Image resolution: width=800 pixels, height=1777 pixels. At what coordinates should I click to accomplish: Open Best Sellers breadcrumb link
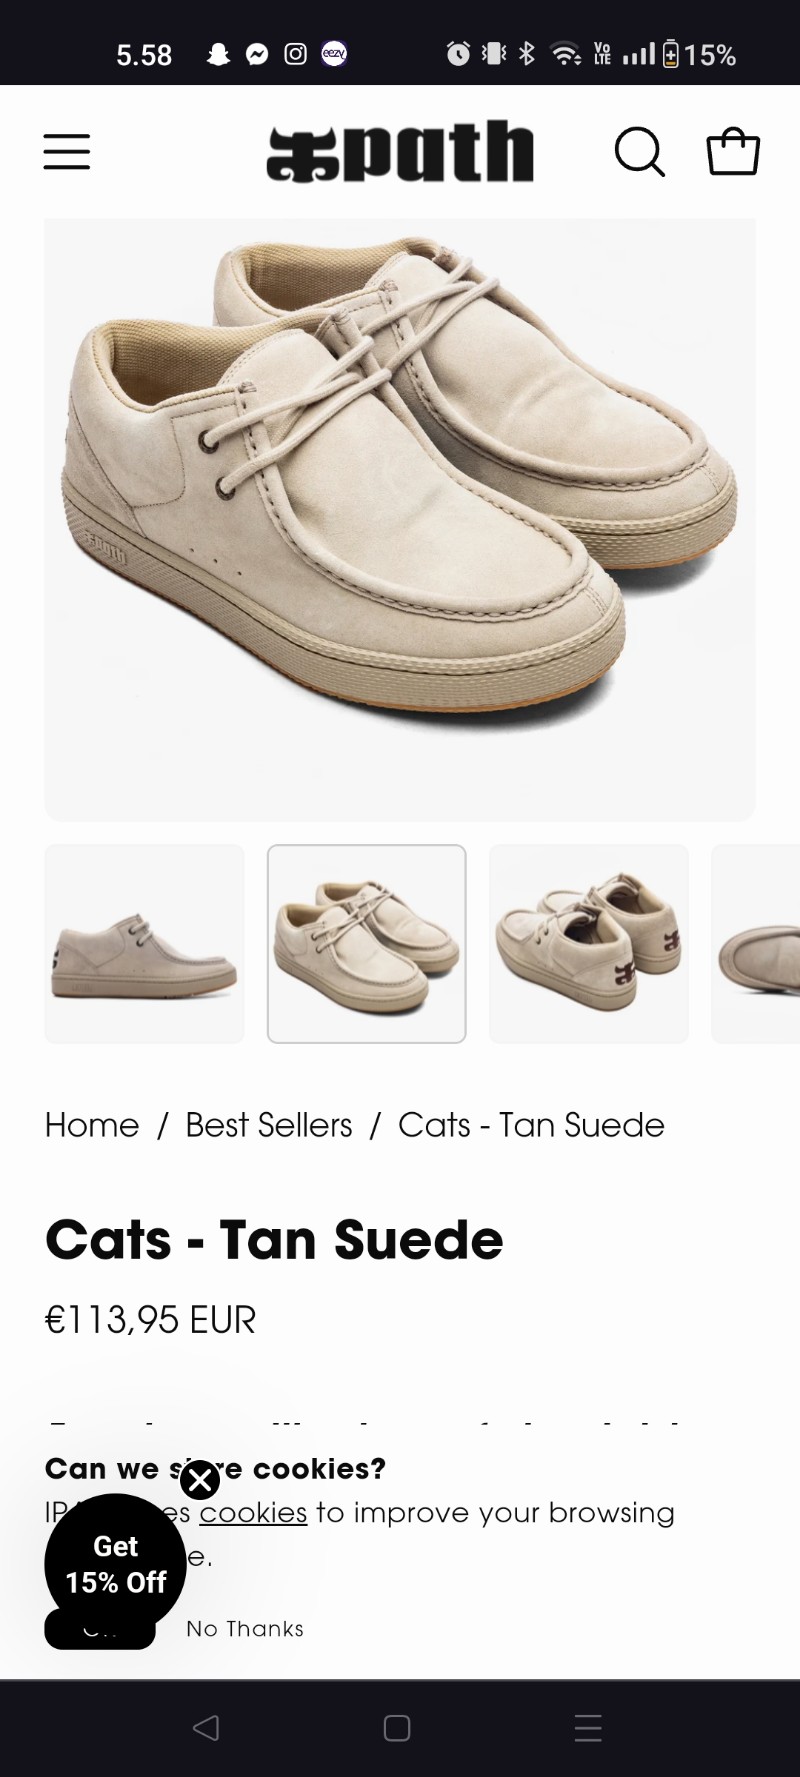point(269,1125)
